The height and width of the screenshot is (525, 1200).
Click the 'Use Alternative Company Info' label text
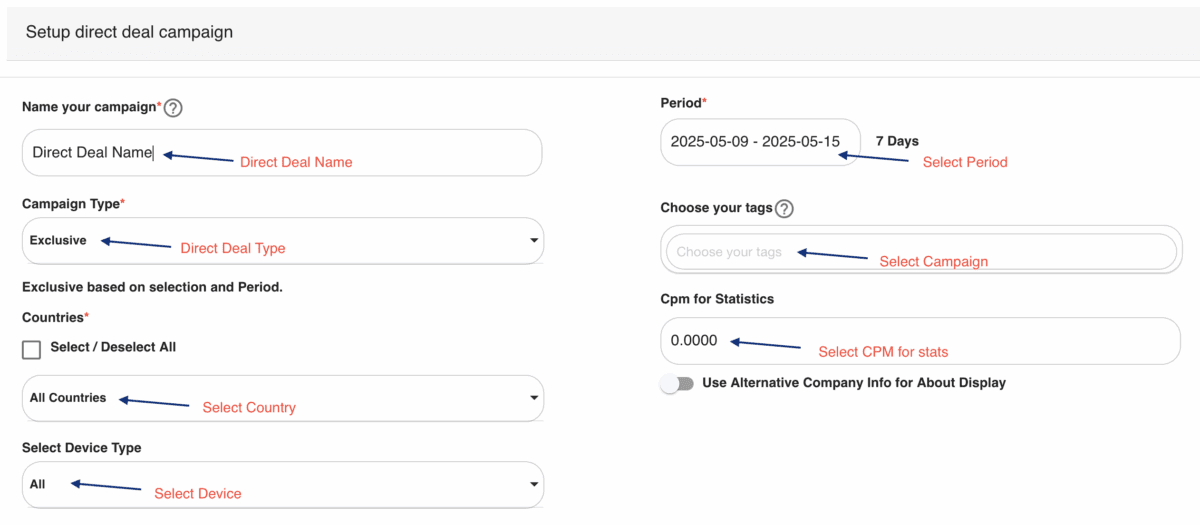tap(854, 383)
